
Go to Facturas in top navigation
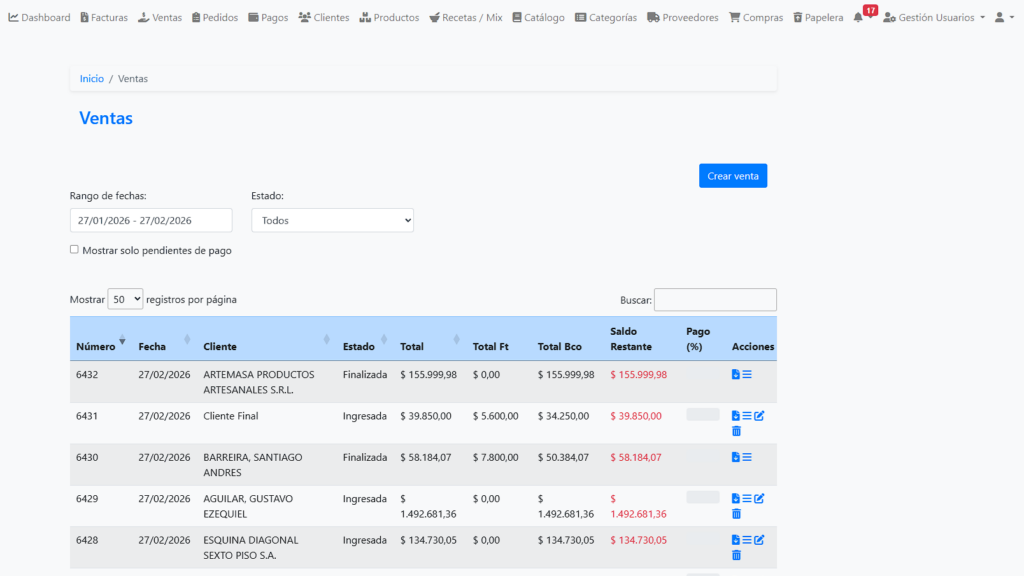pos(104,18)
